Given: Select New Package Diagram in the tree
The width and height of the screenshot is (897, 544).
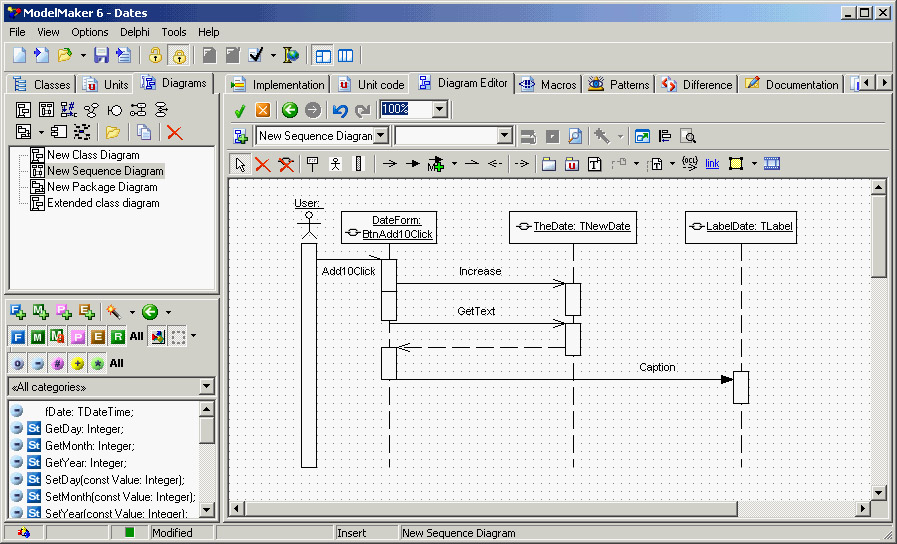Looking at the screenshot, I should [102, 187].
